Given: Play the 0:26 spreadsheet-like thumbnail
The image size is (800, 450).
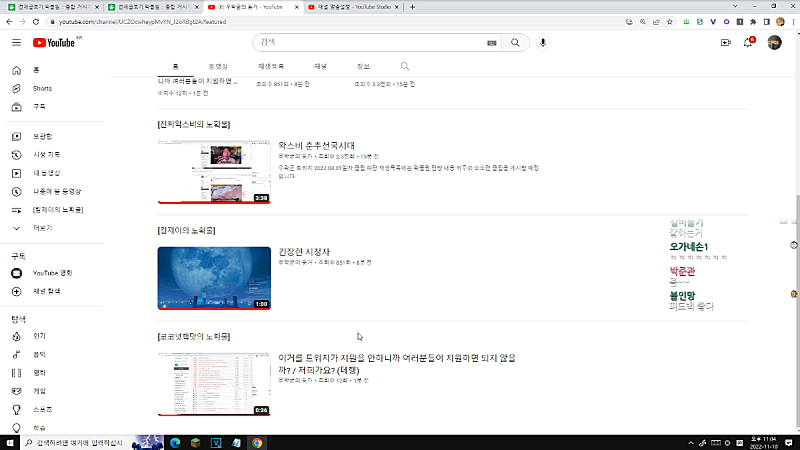Looking at the screenshot, I should (x=214, y=385).
